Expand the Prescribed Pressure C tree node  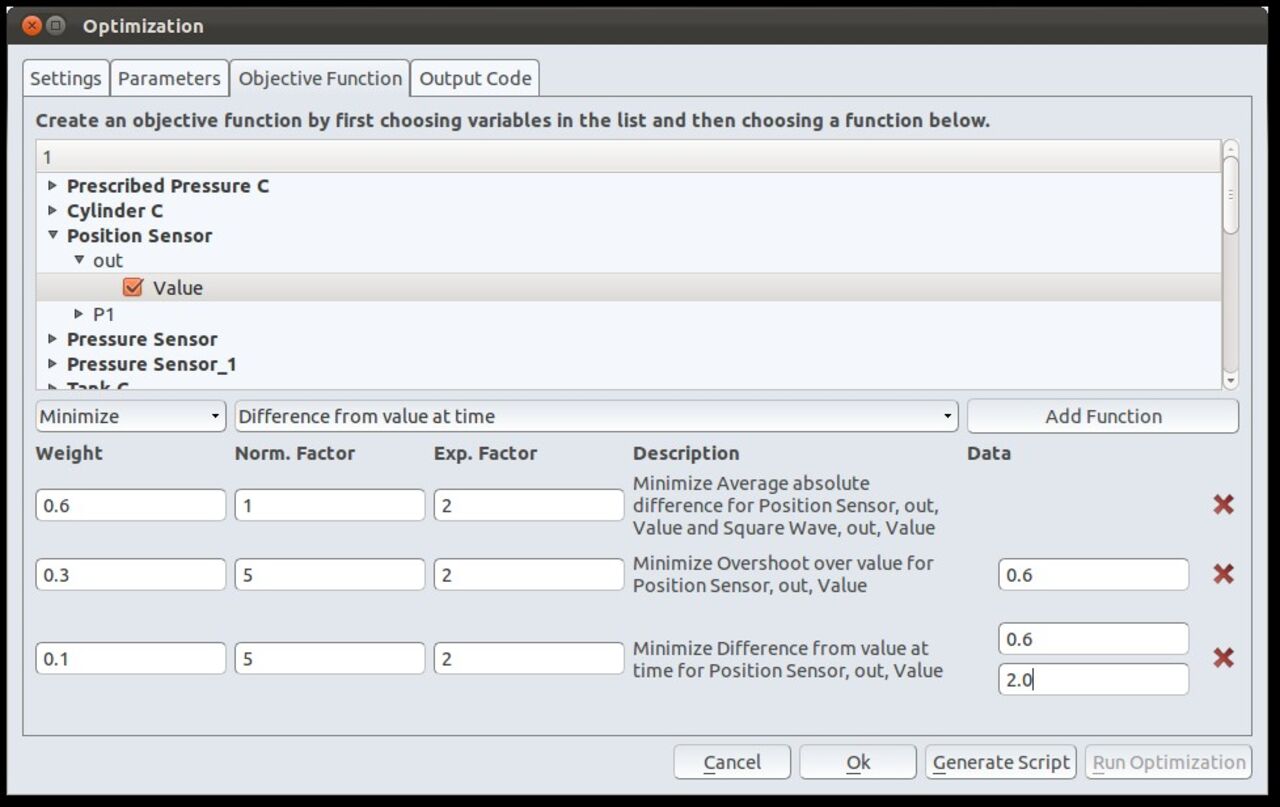tap(52, 186)
